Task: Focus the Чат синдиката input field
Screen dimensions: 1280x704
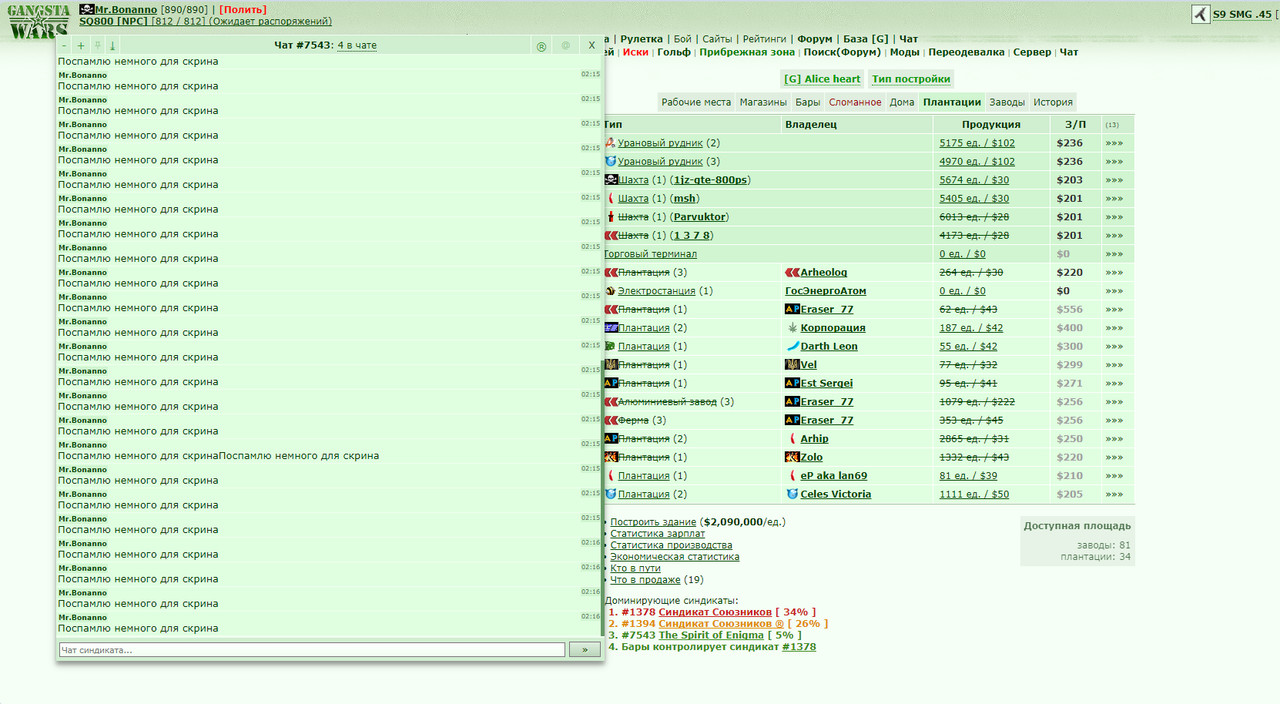Action: [x=312, y=650]
